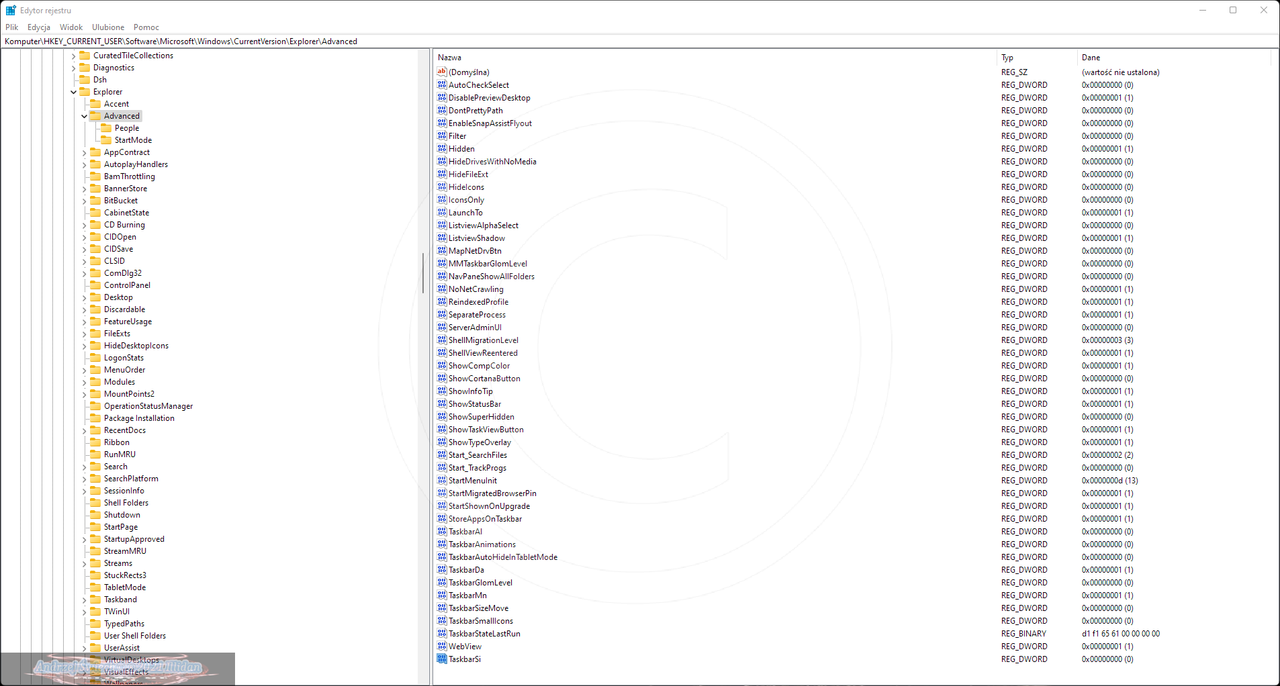Click the folder icon of Advanced key
This screenshot has width=1280, height=686.
[x=96, y=116]
